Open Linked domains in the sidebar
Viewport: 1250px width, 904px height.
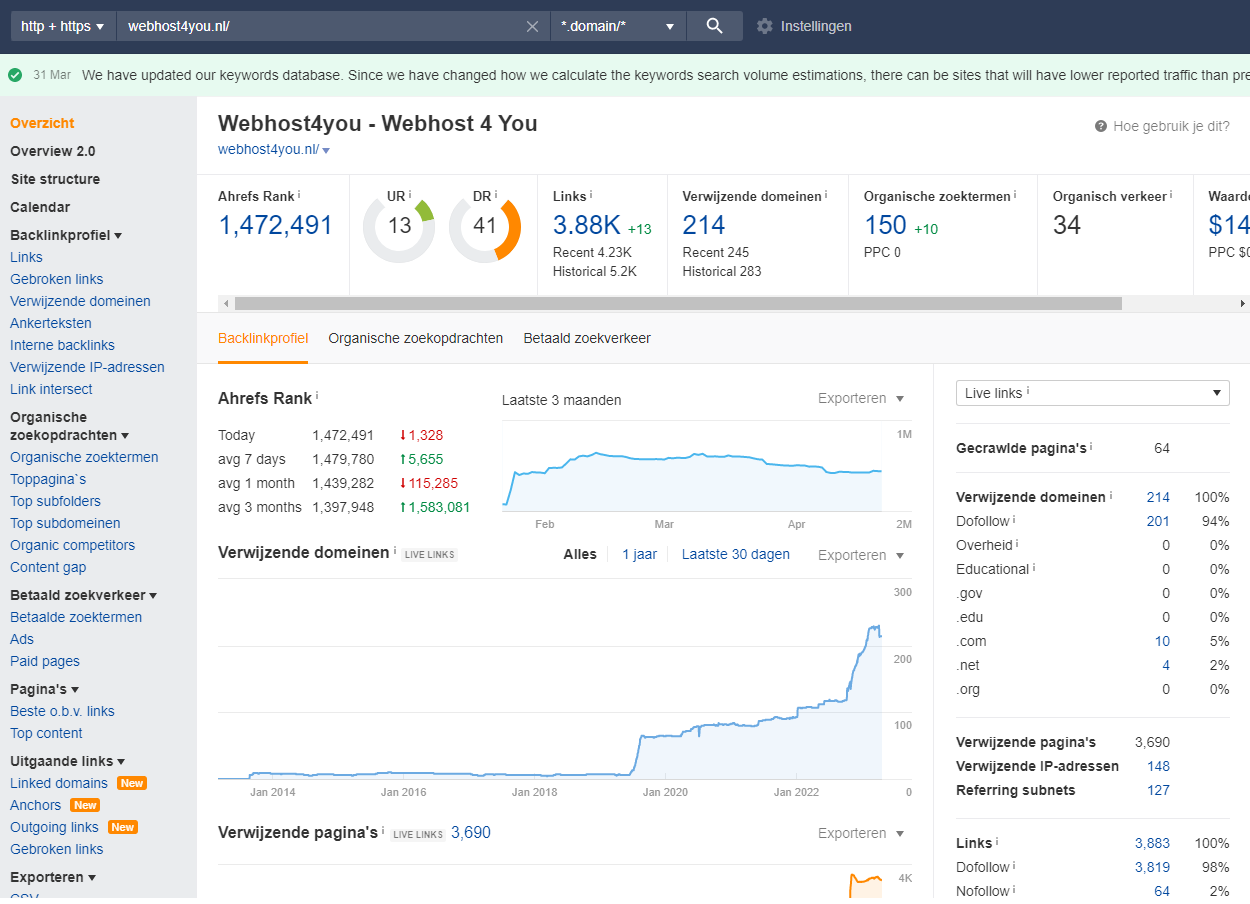point(59,783)
